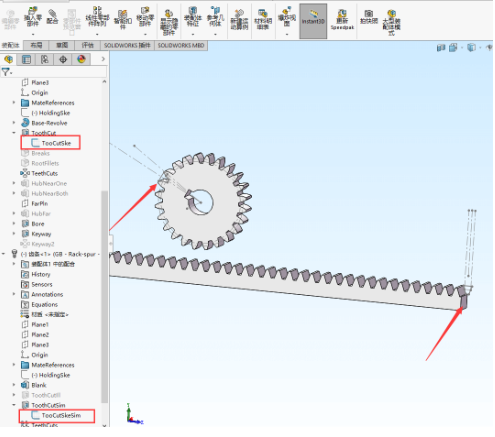Click the History icon in the tree
This screenshot has width=495, height=437.
coord(25,274)
